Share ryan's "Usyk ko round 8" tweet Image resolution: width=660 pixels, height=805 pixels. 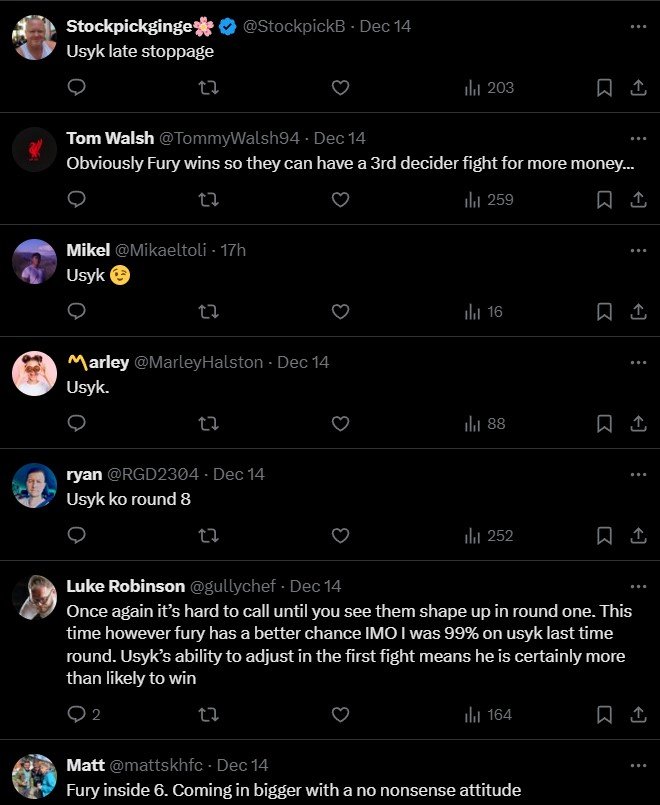(x=637, y=536)
